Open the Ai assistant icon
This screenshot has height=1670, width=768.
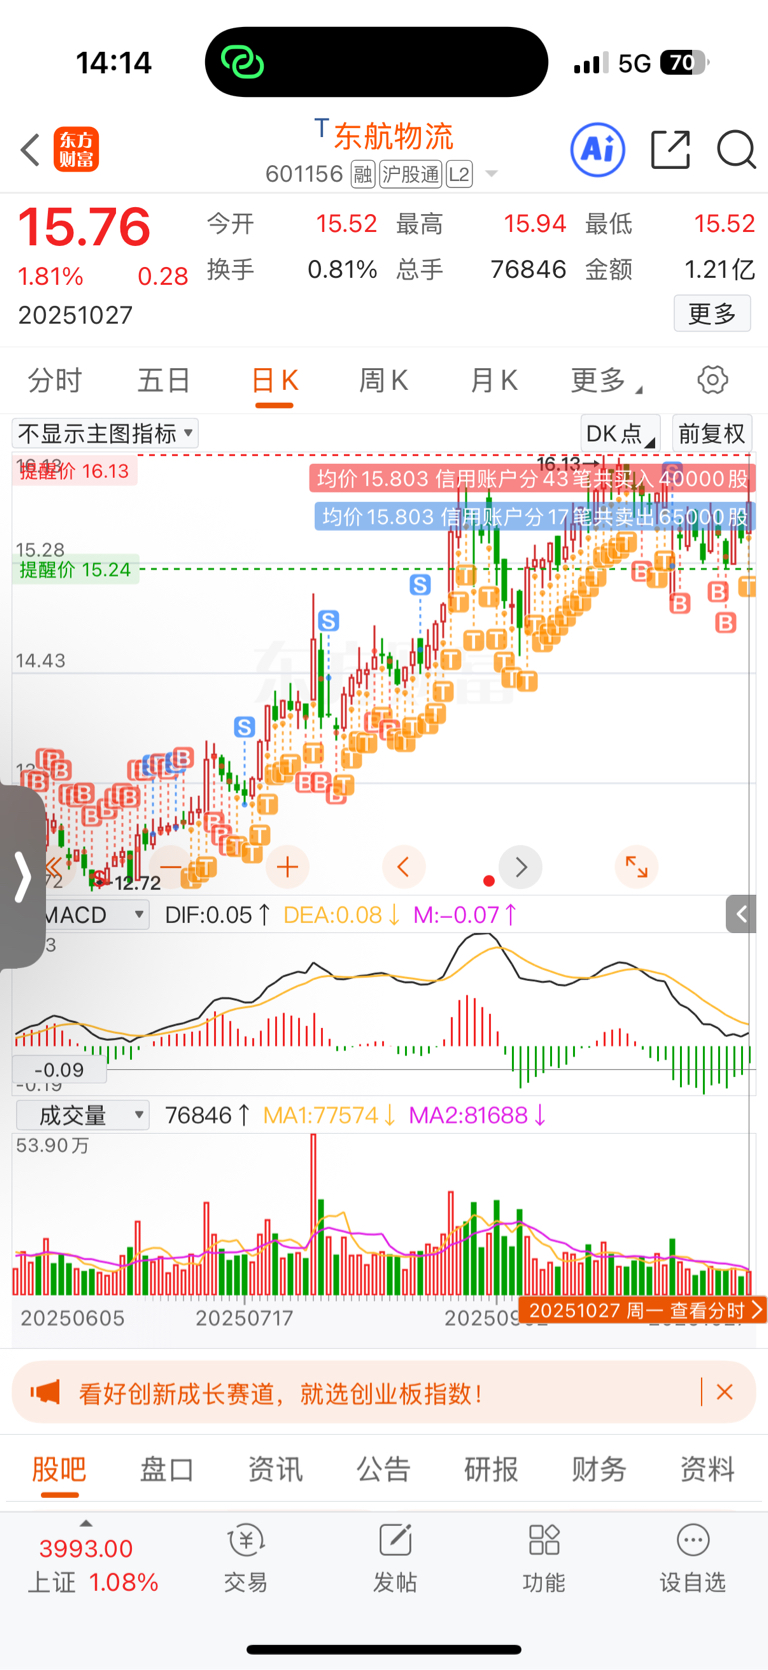tap(597, 150)
